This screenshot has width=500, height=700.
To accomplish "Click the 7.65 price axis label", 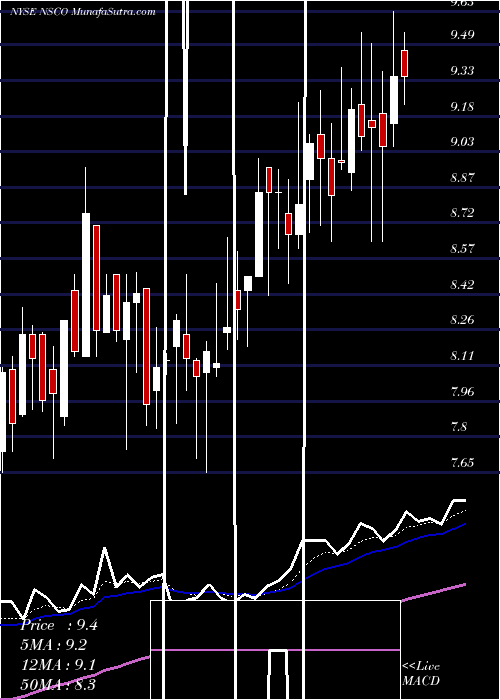I will pyautogui.click(x=462, y=462).
